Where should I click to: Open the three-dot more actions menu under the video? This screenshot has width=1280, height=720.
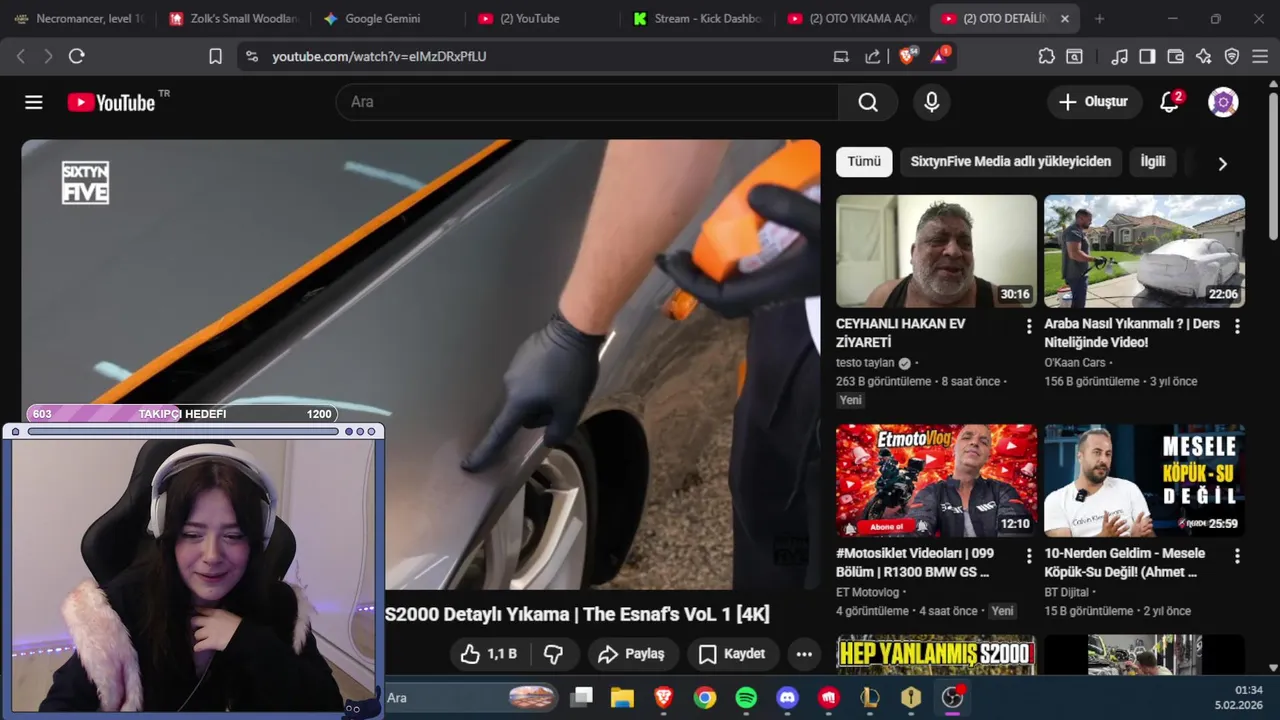coord(804,654)
